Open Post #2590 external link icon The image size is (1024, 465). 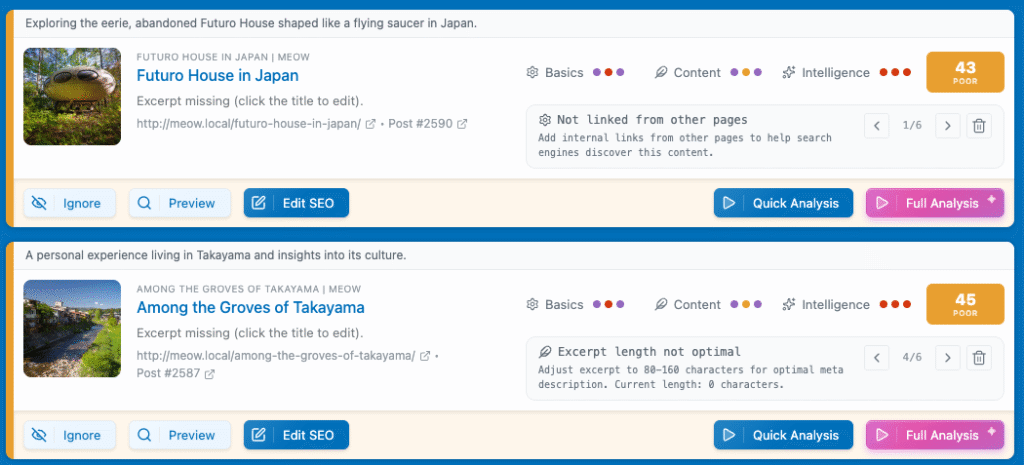pos(462,124)
